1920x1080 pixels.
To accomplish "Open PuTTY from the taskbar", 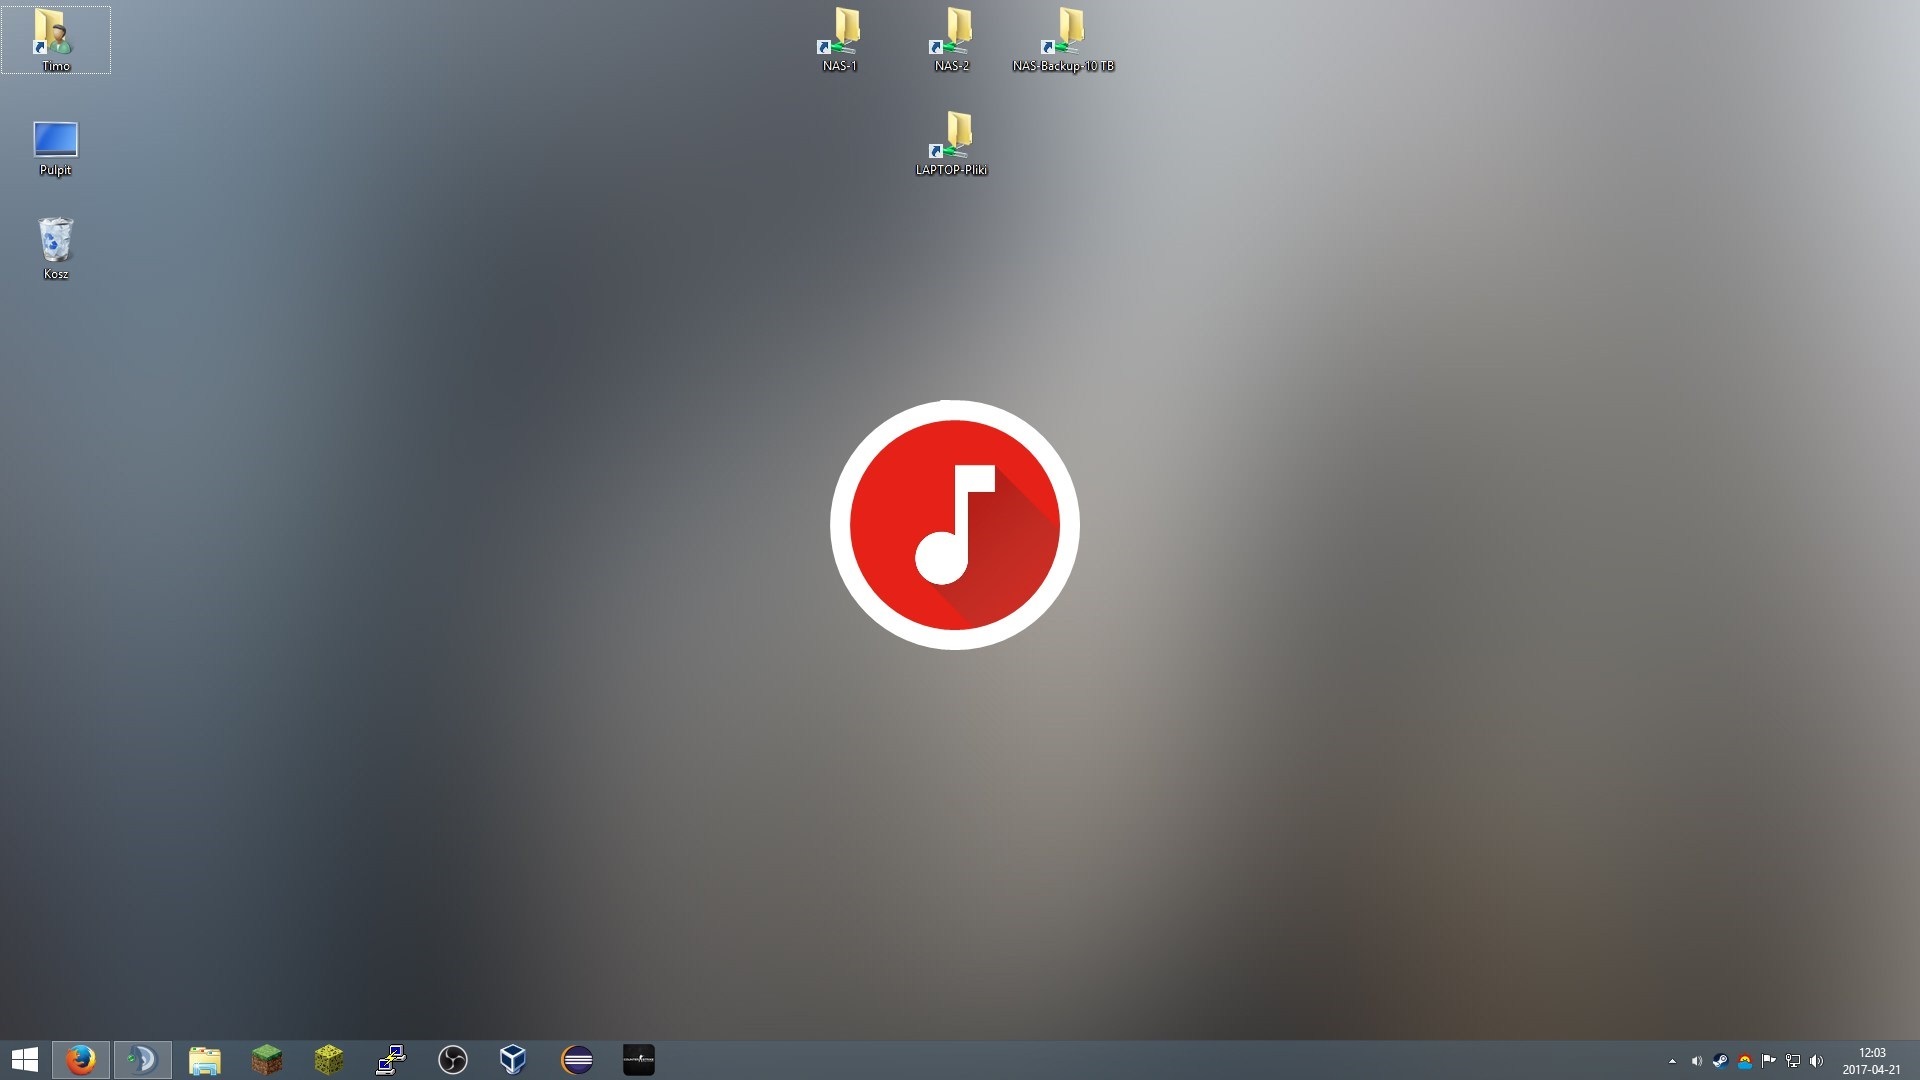I will click(x=391, y=1059).
